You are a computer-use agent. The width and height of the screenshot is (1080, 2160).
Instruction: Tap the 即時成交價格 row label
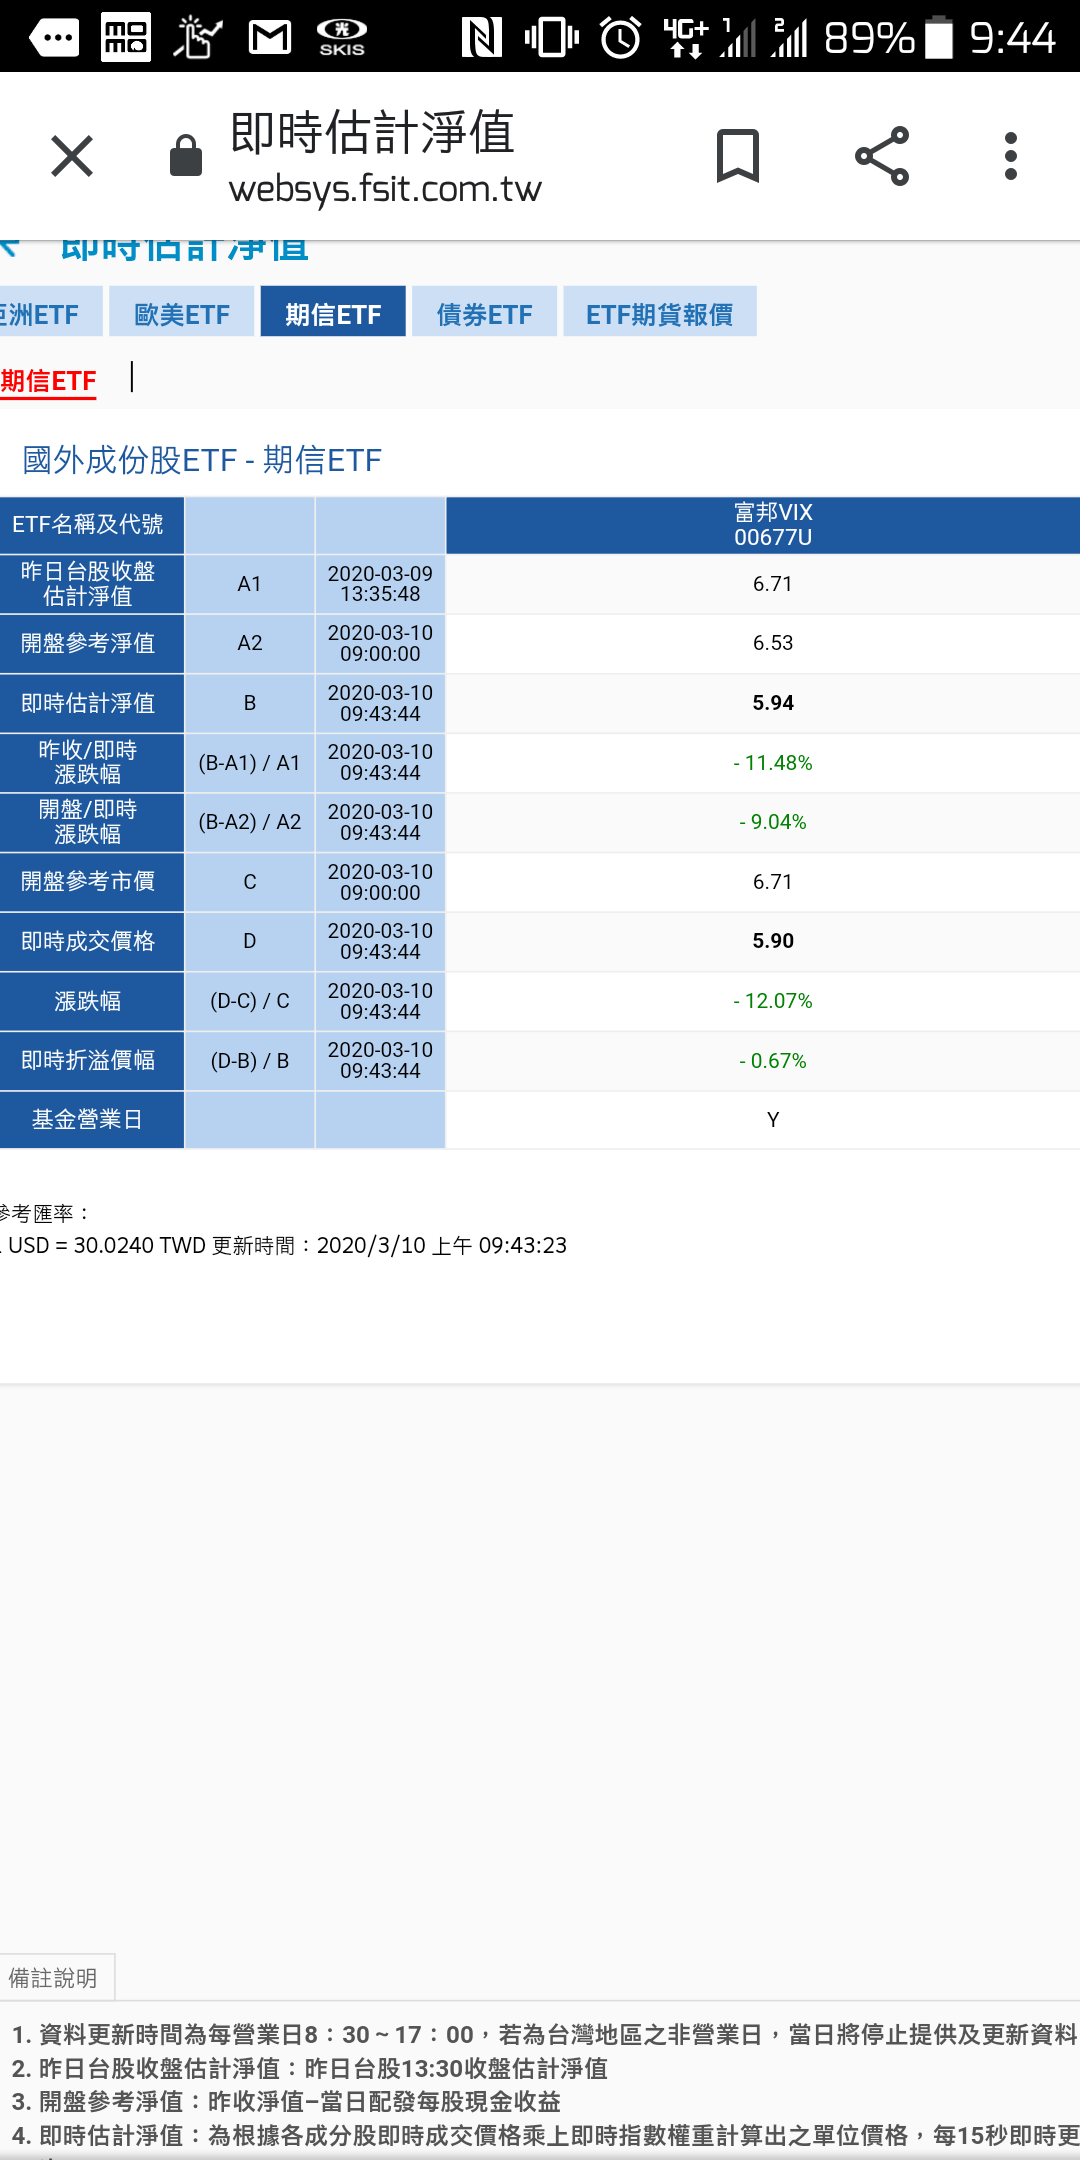pos(88,941)
